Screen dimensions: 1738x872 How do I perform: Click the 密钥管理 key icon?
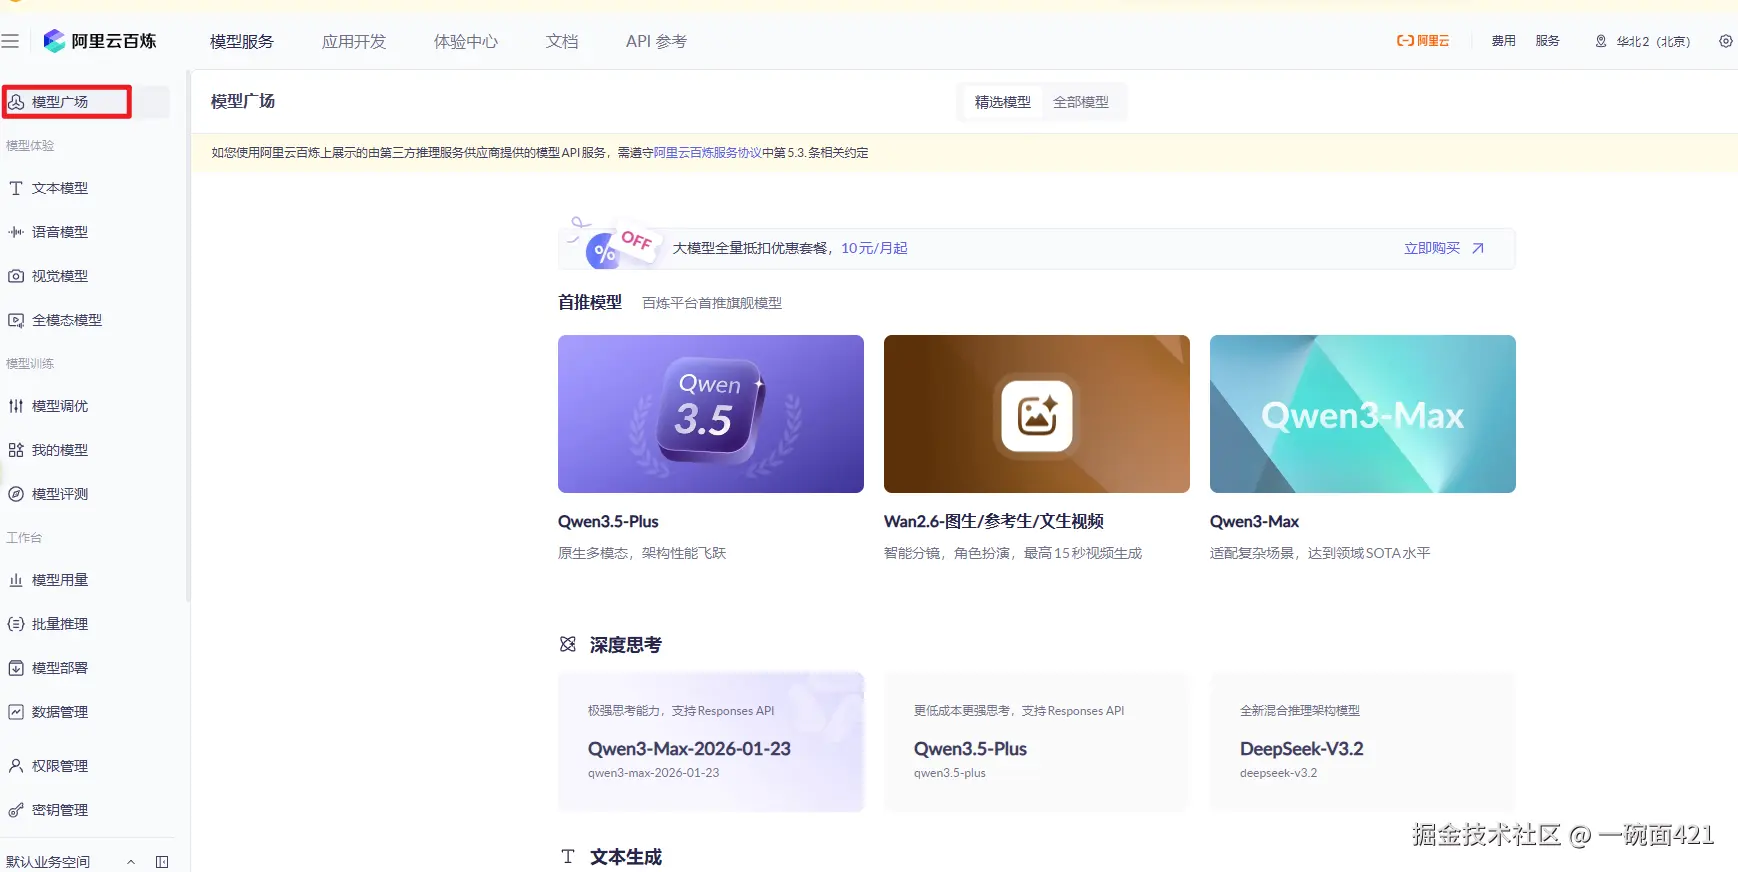point(16,810)
